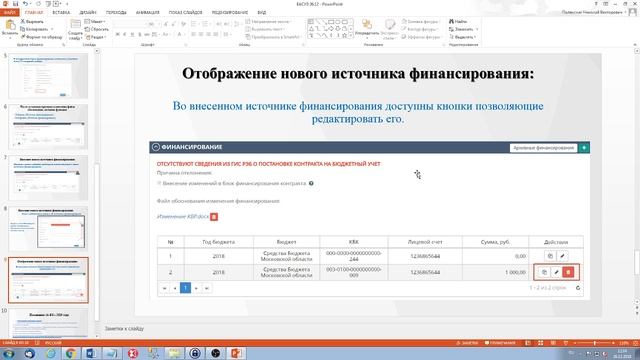Select slide 8 thumbnail in slide panel

pyautogui.click(x=48, y=228)
